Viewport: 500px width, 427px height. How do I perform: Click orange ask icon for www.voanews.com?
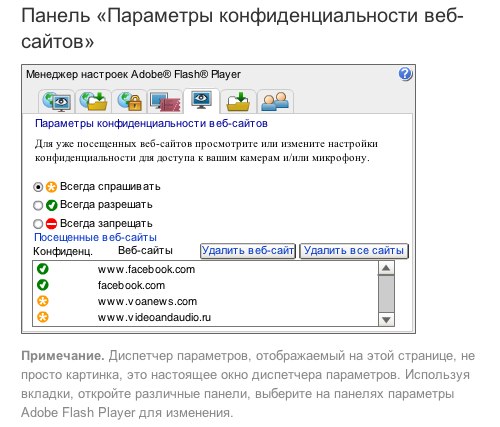(43, 301)
